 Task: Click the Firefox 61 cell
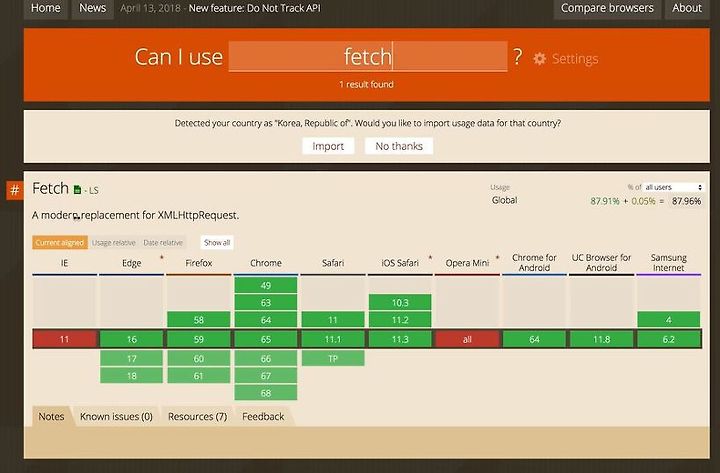(x=199, y=376)
